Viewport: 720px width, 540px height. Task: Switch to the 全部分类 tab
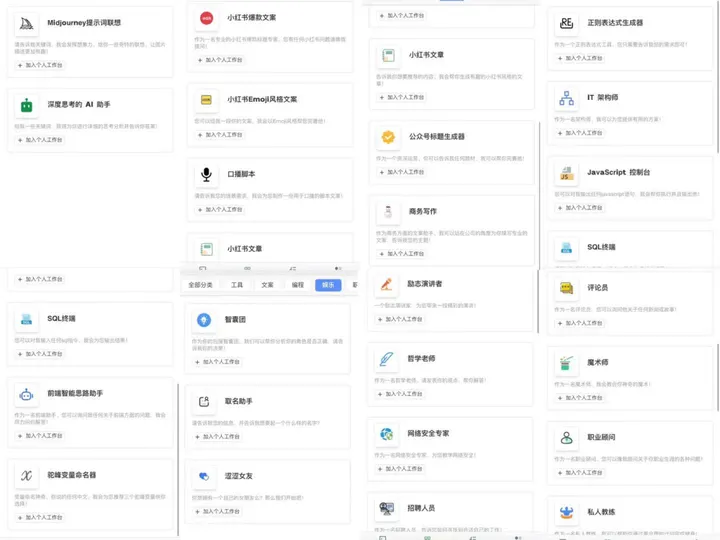pyautogui.click(x=200, y=285)
